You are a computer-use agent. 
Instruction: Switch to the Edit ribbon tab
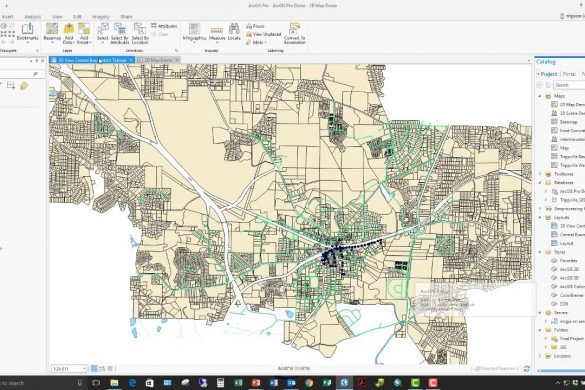coord(77,17)
